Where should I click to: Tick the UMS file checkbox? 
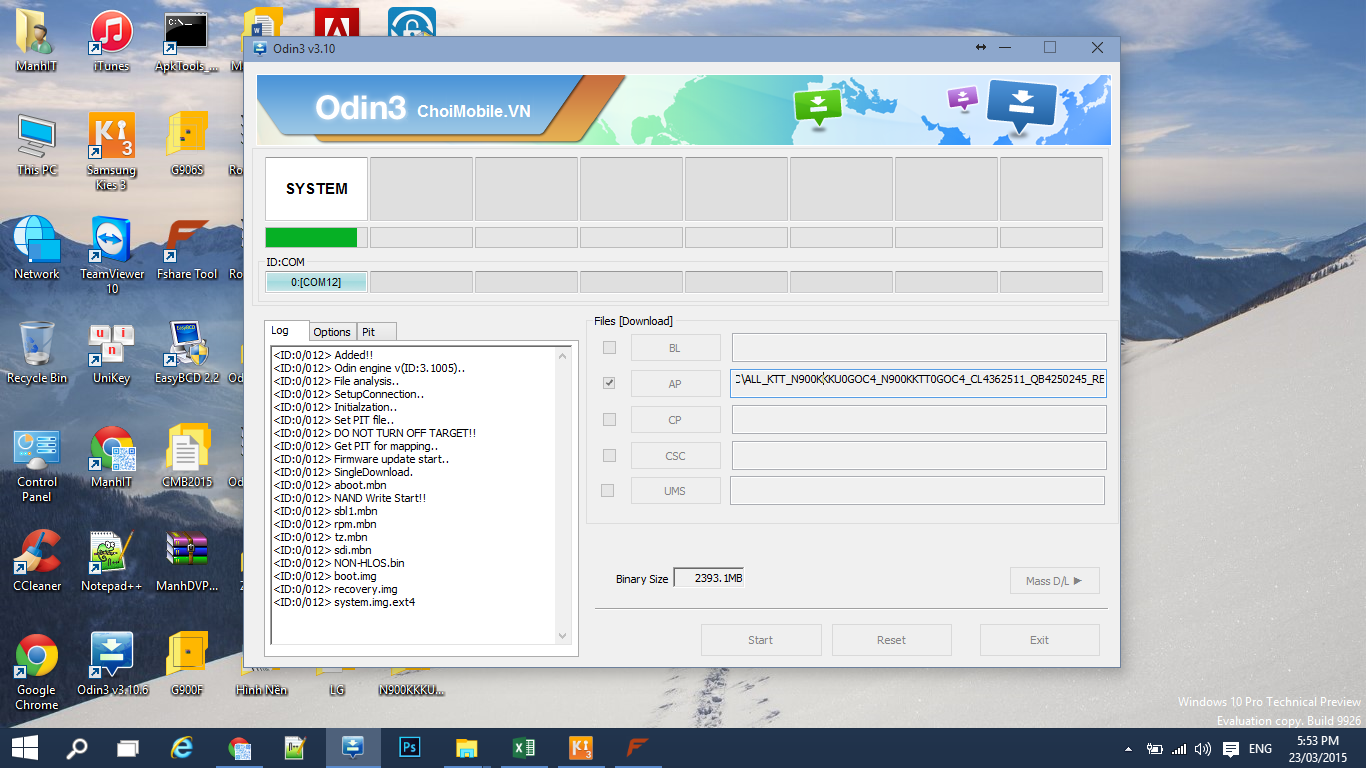pos(607,490)
